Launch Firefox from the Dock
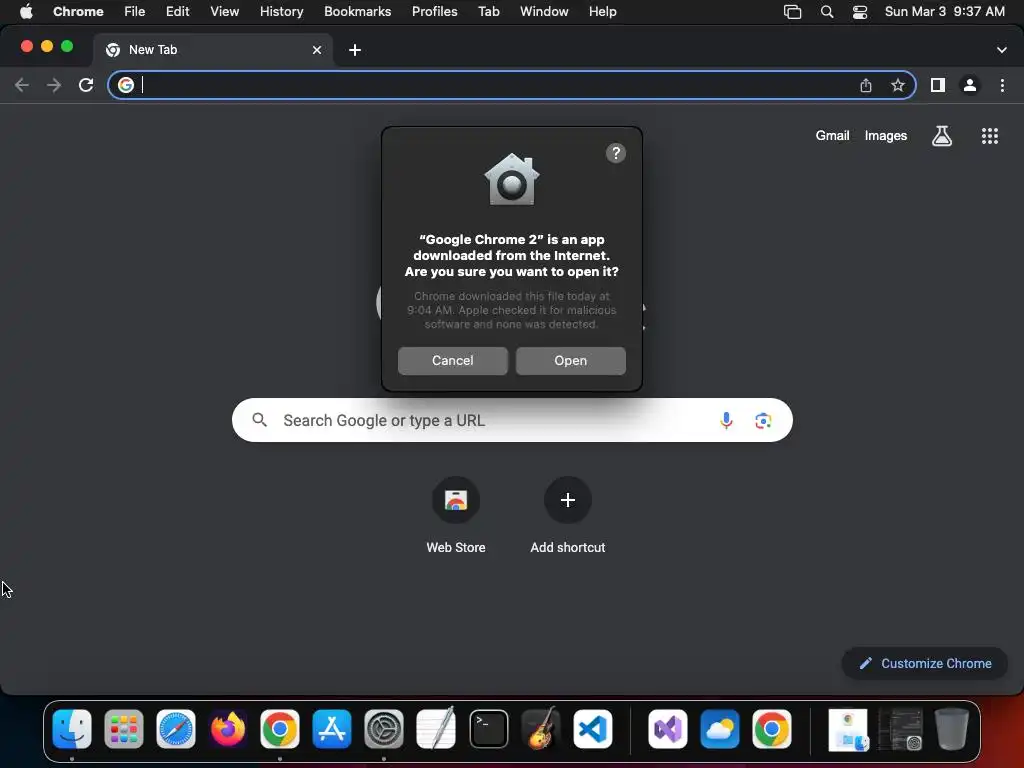Viewport: 1024px width, 768px height. click(x=228, y=729)
